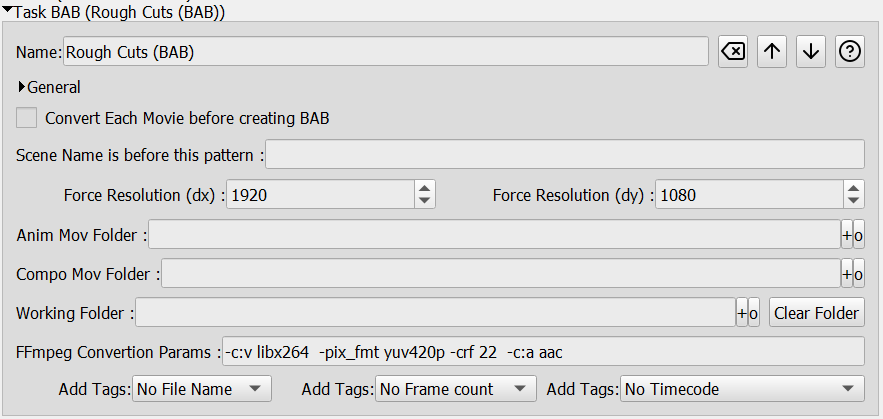This screenshot has height=419, width=883.
Task: Click the plus button for Anim Mov Folder
Action: (x=846, y=235)
